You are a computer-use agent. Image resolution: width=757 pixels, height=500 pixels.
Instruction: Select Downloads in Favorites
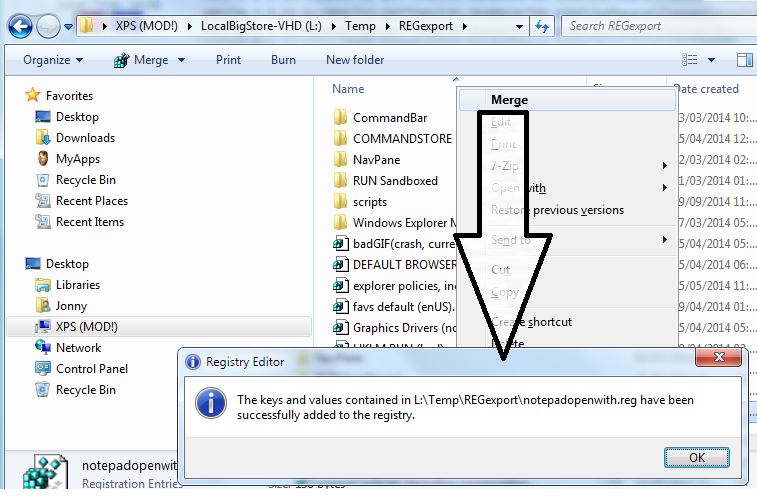click(x=75, y=138)
